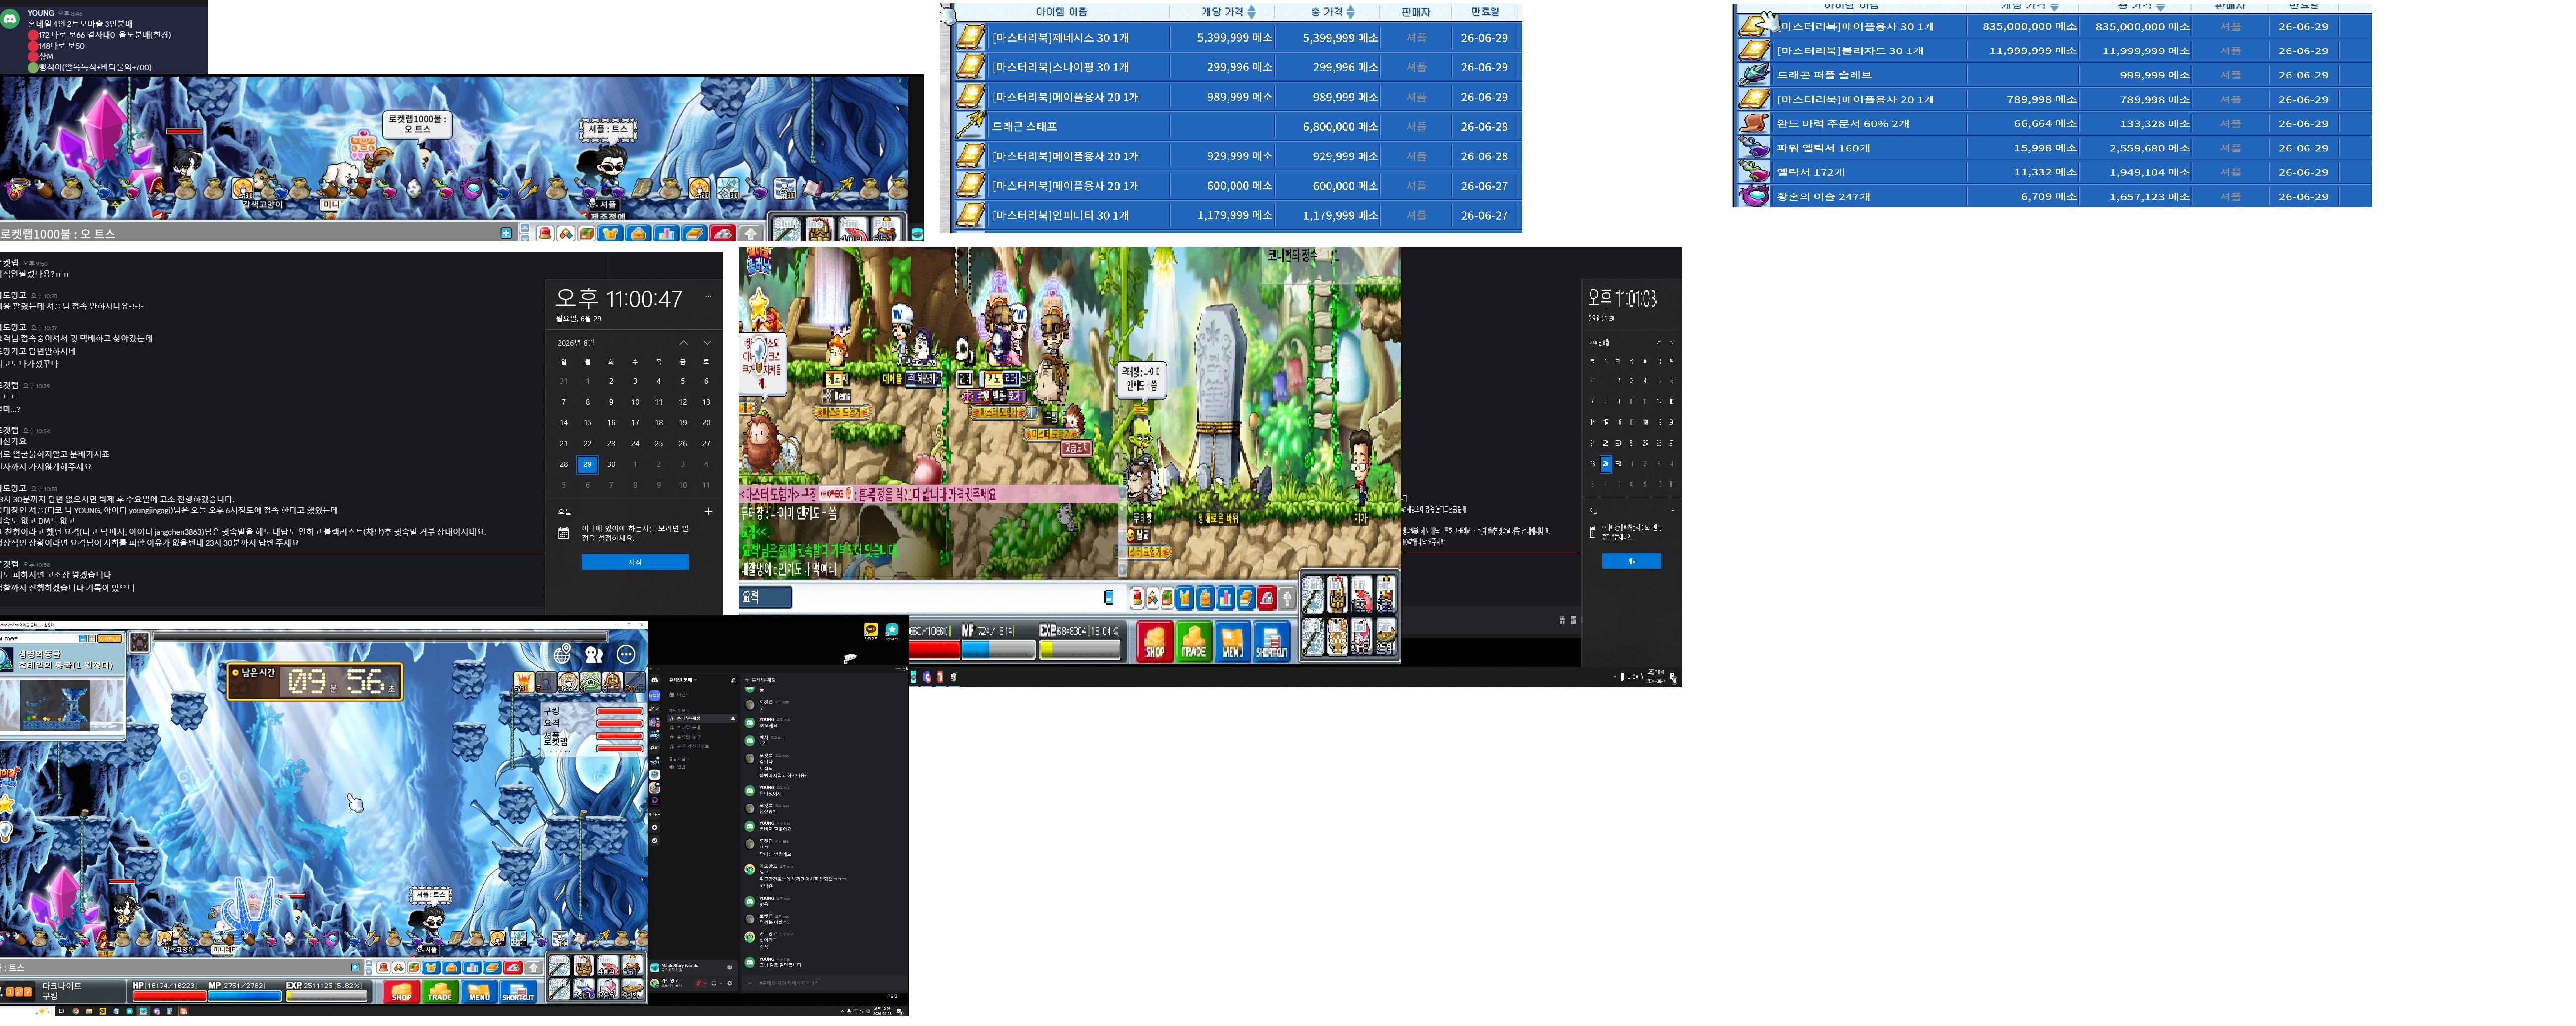Select the 드래곤 스태프 item icon
Viewport: 2576px width, 1026px height.
[969, 126]
